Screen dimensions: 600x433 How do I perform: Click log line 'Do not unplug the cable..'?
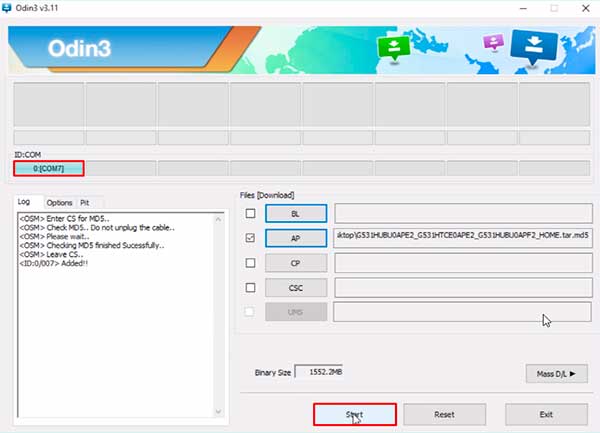tap(132, 228)
